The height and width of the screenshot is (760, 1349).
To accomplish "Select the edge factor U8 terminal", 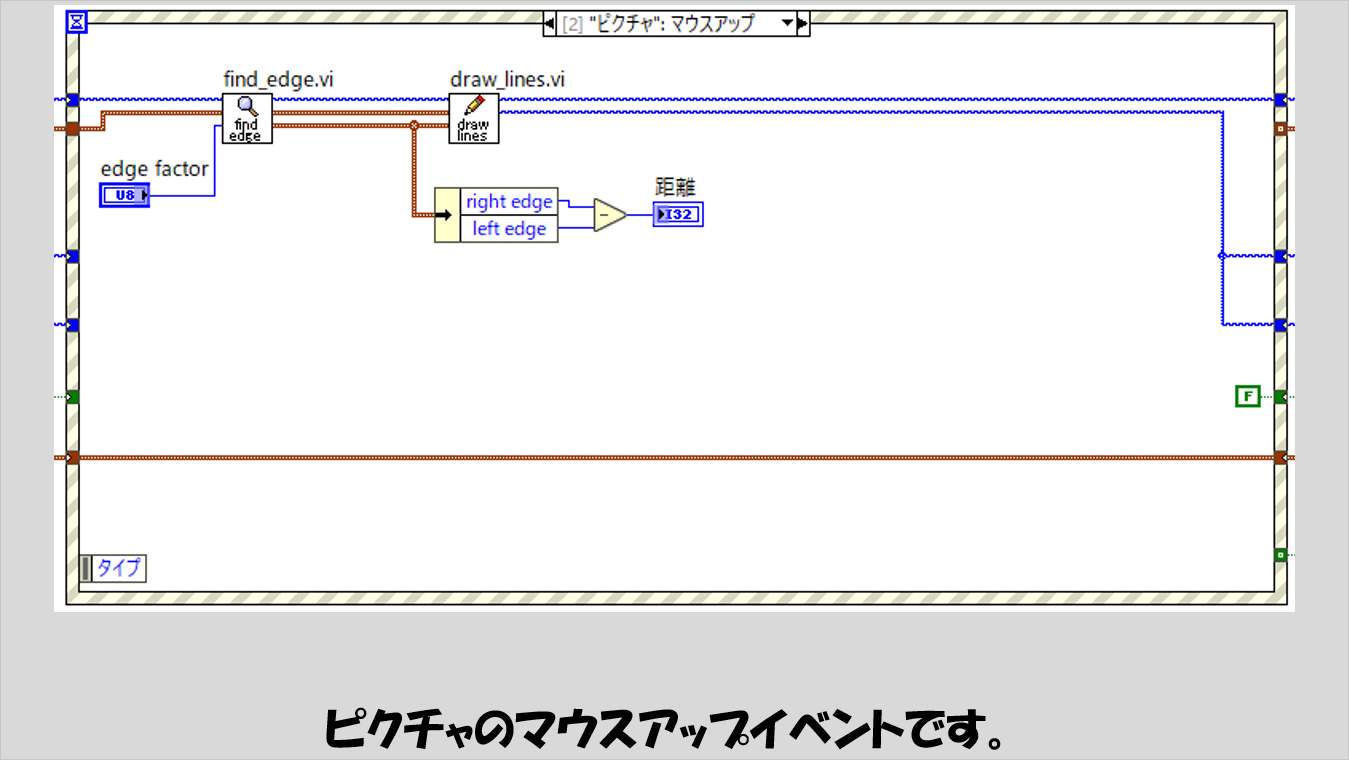I will (x=125, y=195).
